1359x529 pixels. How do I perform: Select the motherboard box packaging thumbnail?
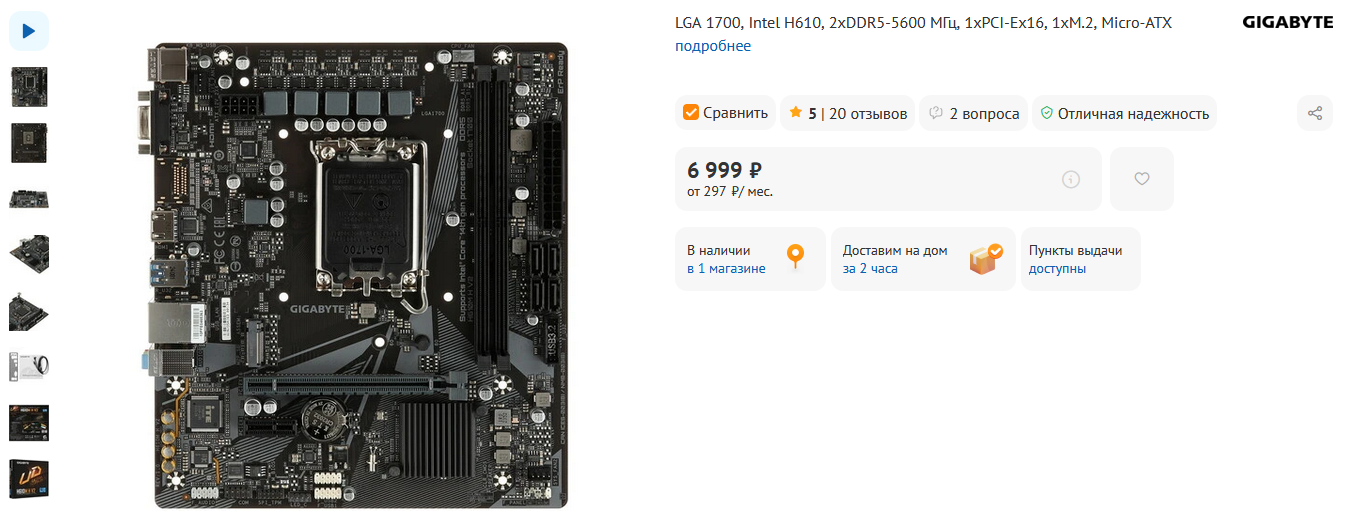pyautogui.click(x=29, y=479)
